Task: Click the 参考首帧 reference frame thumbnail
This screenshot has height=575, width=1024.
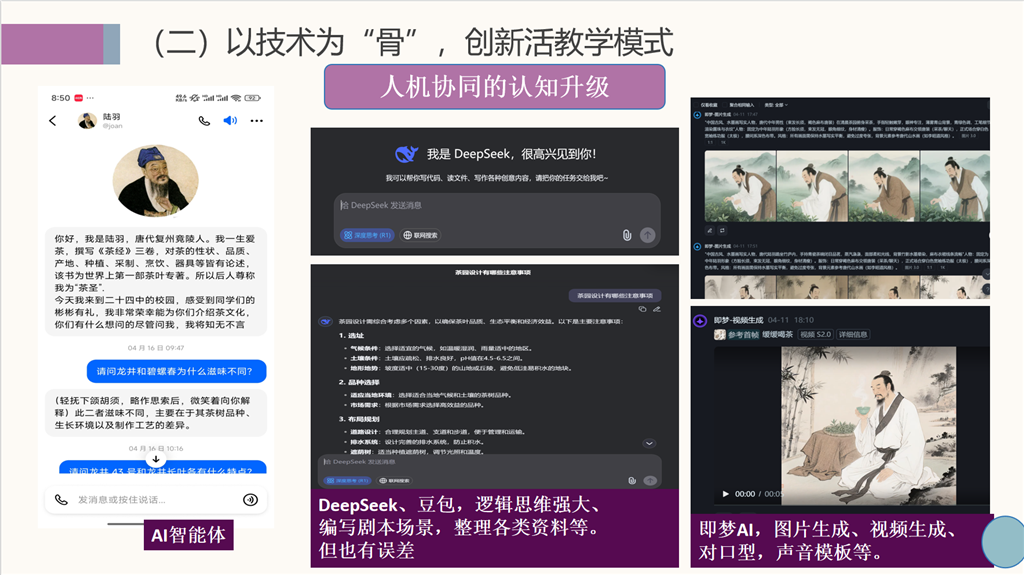Action: [720, 335]
